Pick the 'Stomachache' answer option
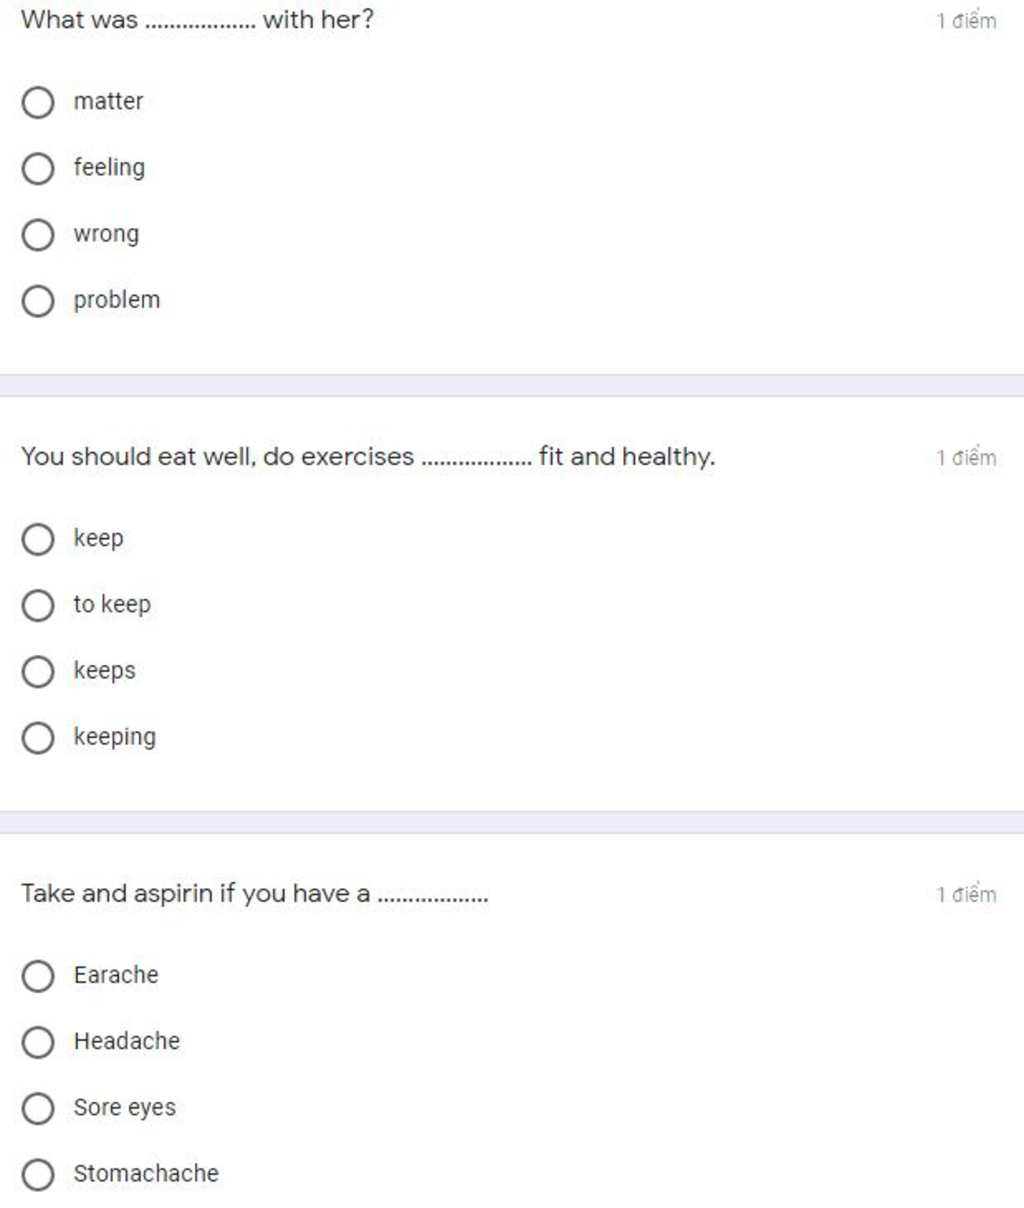The height and width of the screenshot is (1208, 1024). (x=38, y=1174)
